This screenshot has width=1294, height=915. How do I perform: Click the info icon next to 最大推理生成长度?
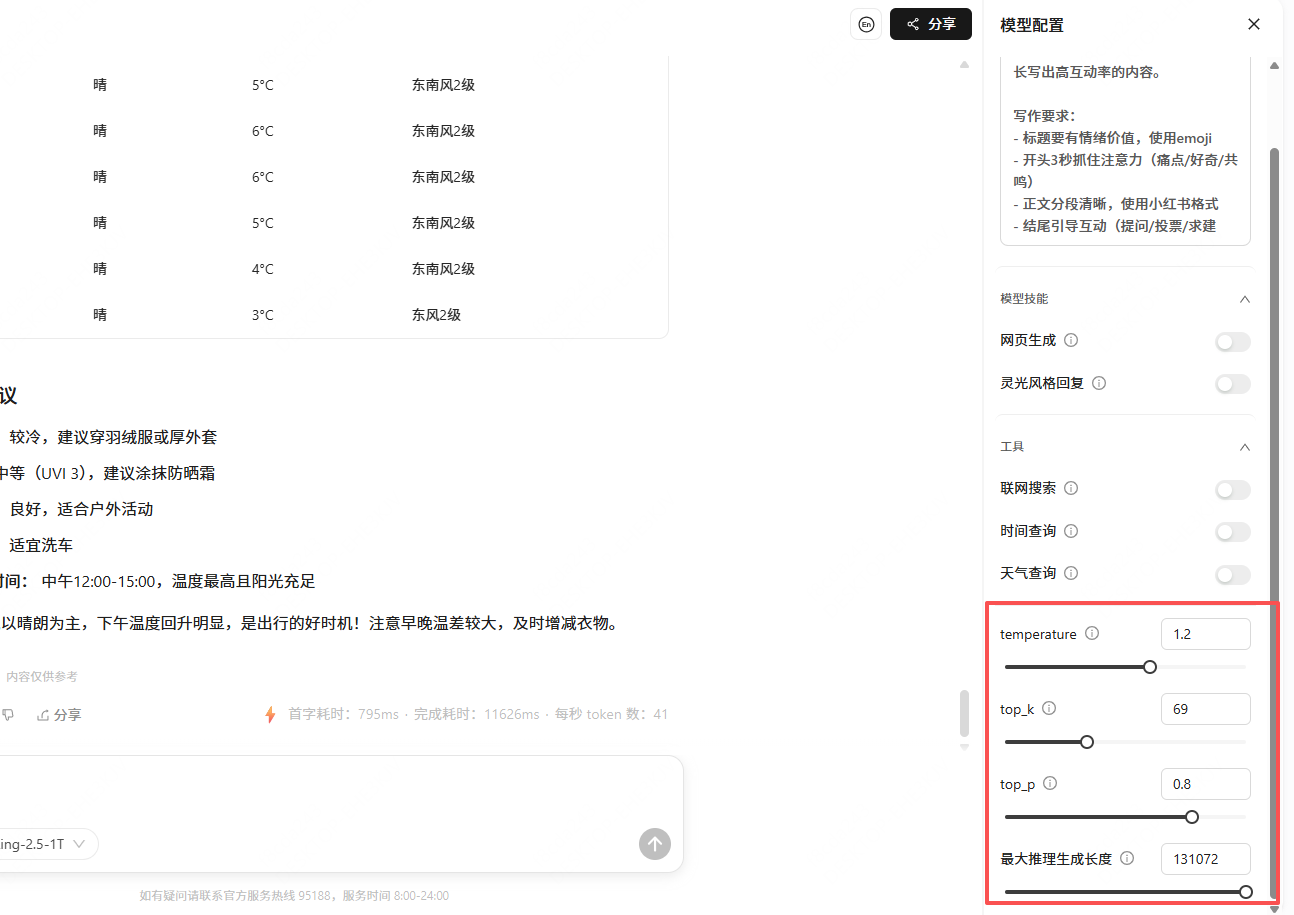tap(1129, 858)
